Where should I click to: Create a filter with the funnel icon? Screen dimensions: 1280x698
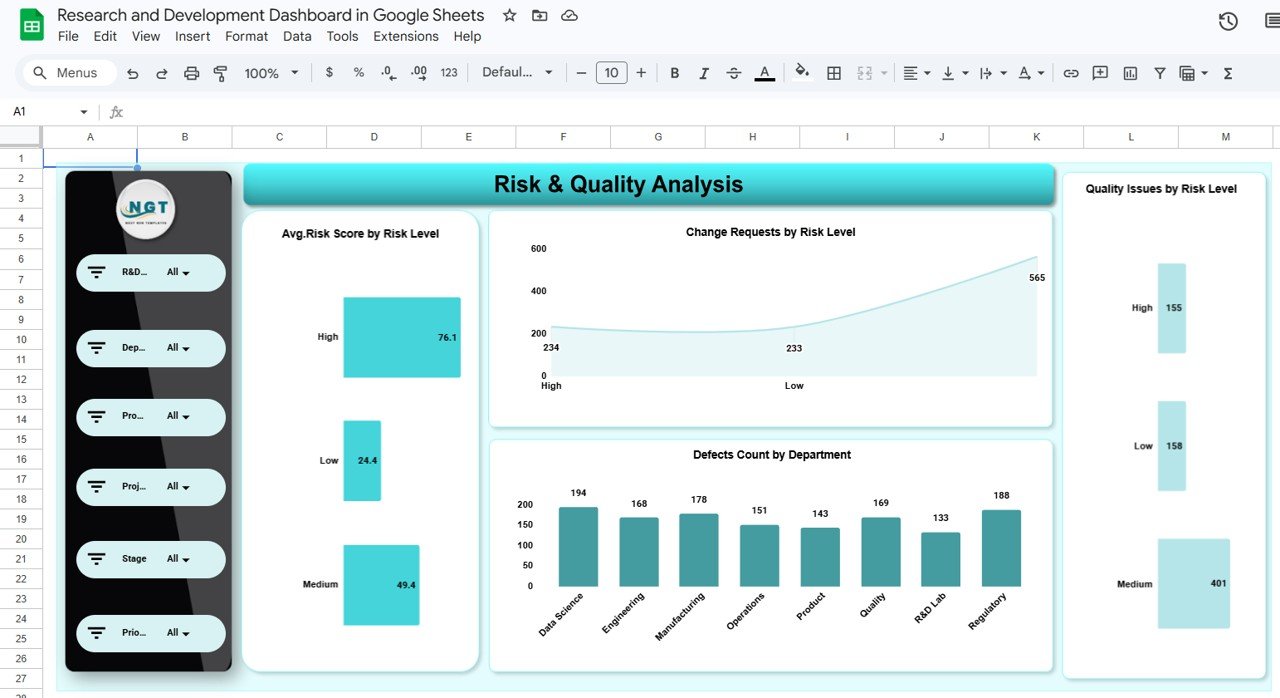point(1159,72)
